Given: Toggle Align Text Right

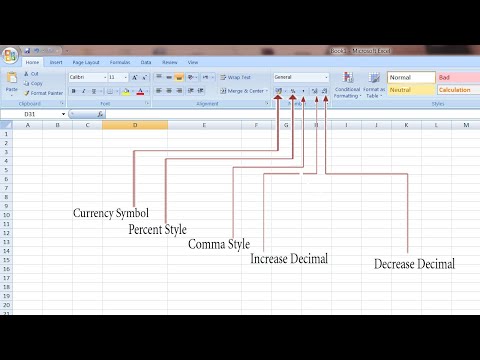Looking at the screenshot, I should (179, 91).
